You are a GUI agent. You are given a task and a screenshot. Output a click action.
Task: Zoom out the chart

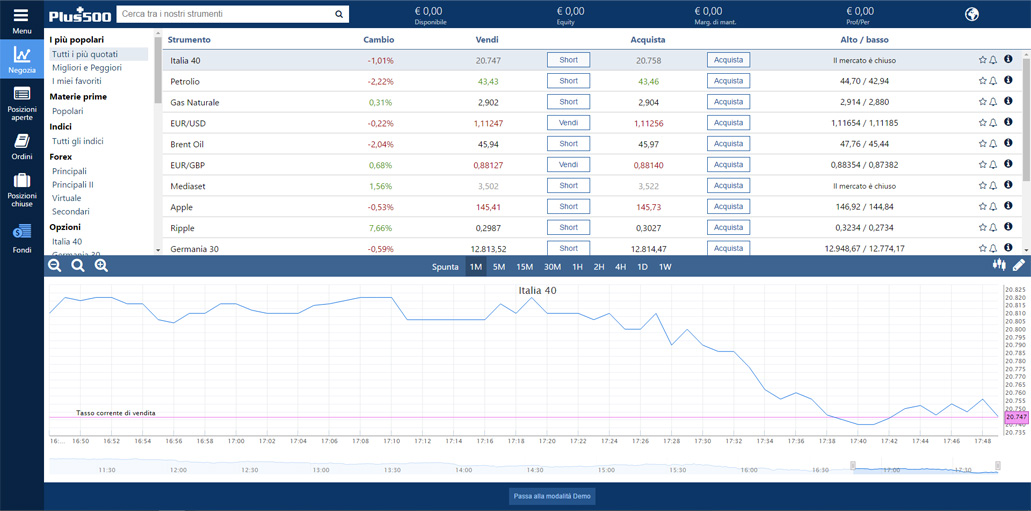(55, 266)
